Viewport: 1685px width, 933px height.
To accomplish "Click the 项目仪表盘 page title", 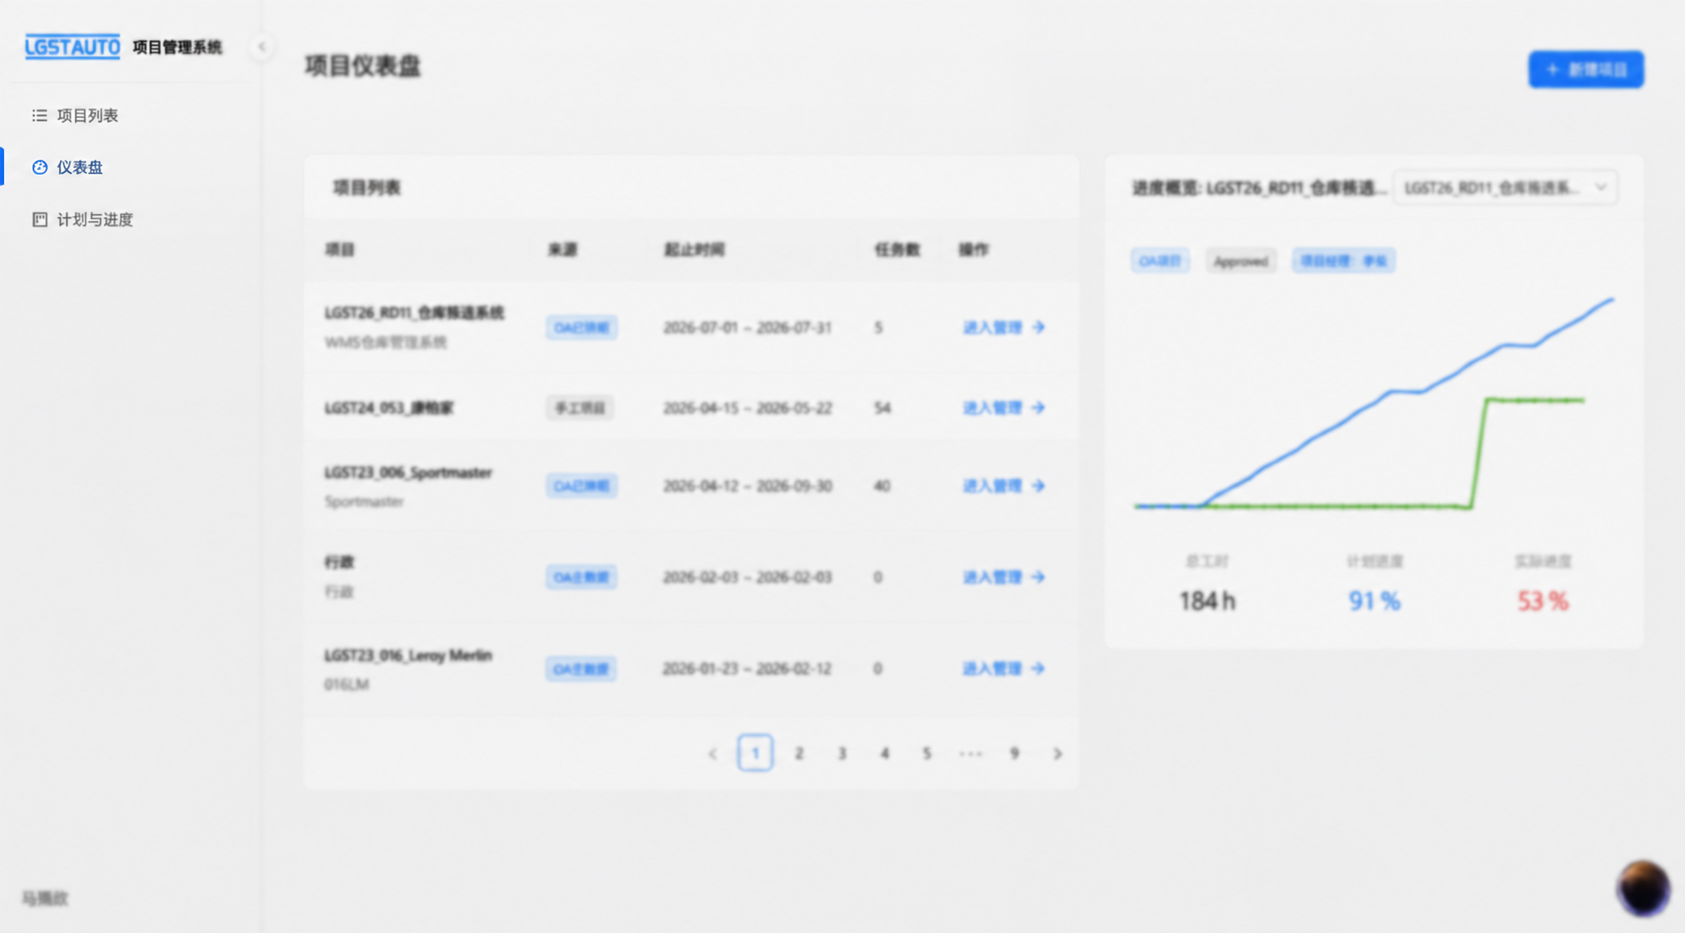I will (x=363, y=66).
